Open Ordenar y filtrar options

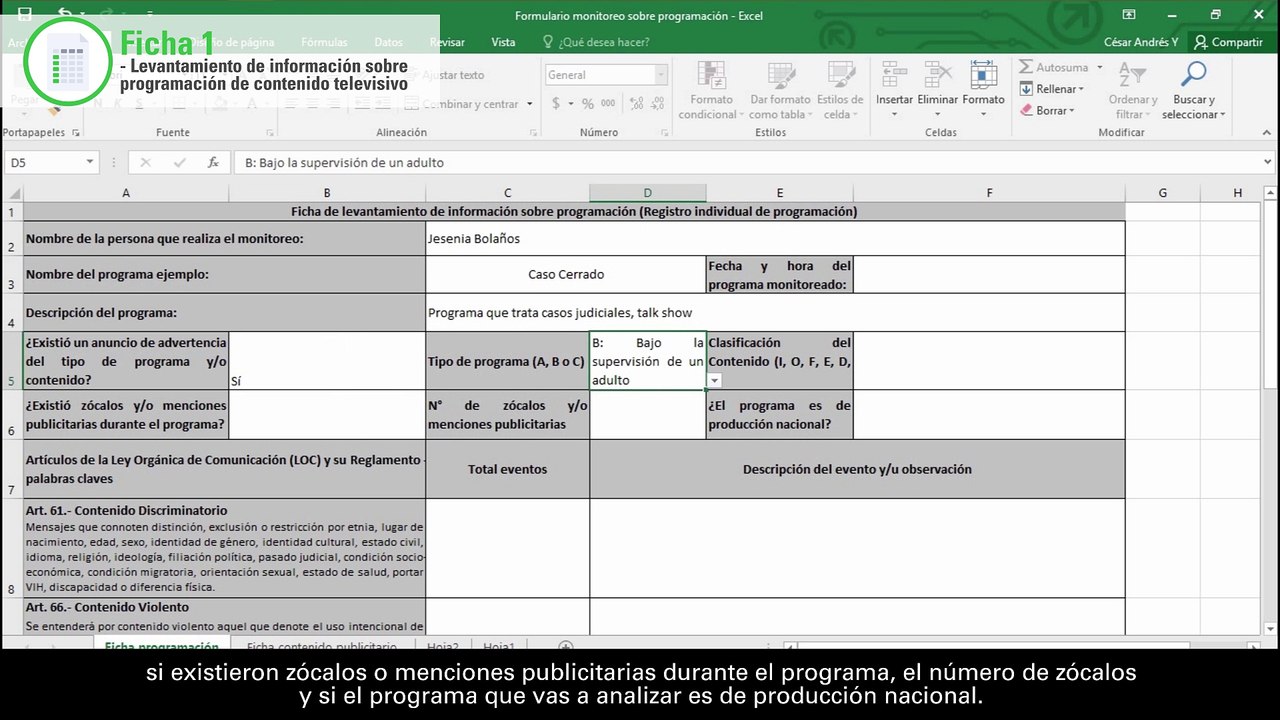(x=1133, y=91)
